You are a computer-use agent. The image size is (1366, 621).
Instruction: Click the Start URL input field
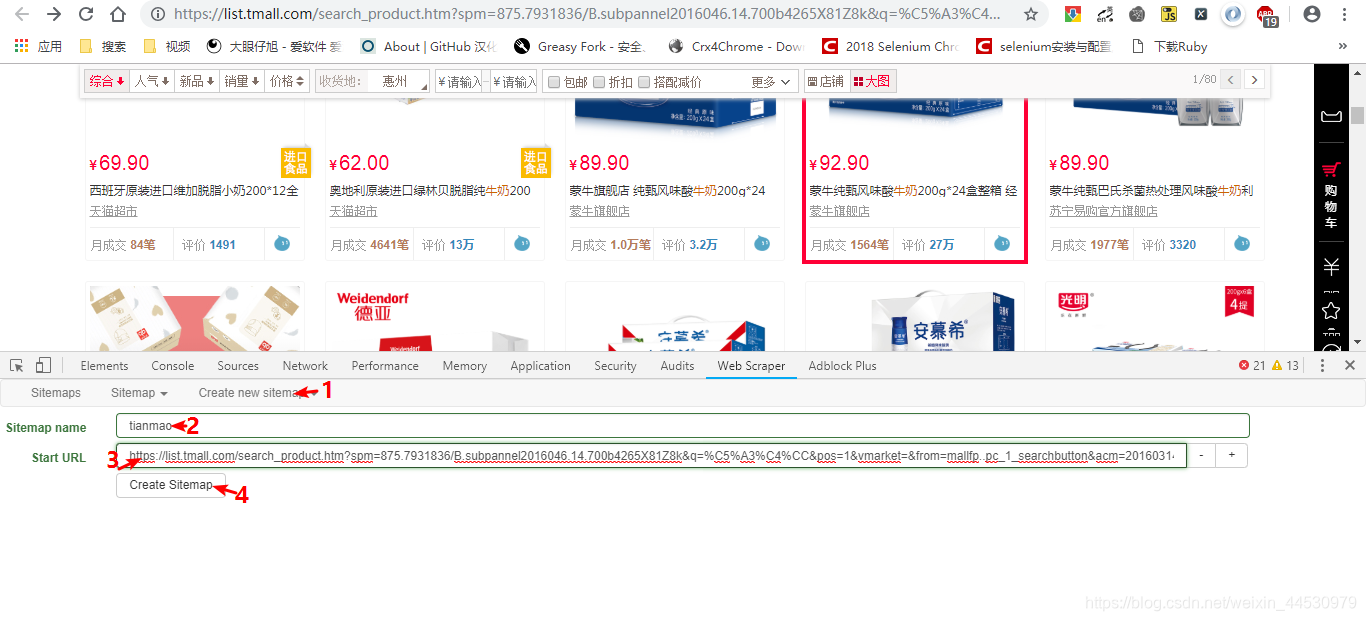[x=651, y=456]
